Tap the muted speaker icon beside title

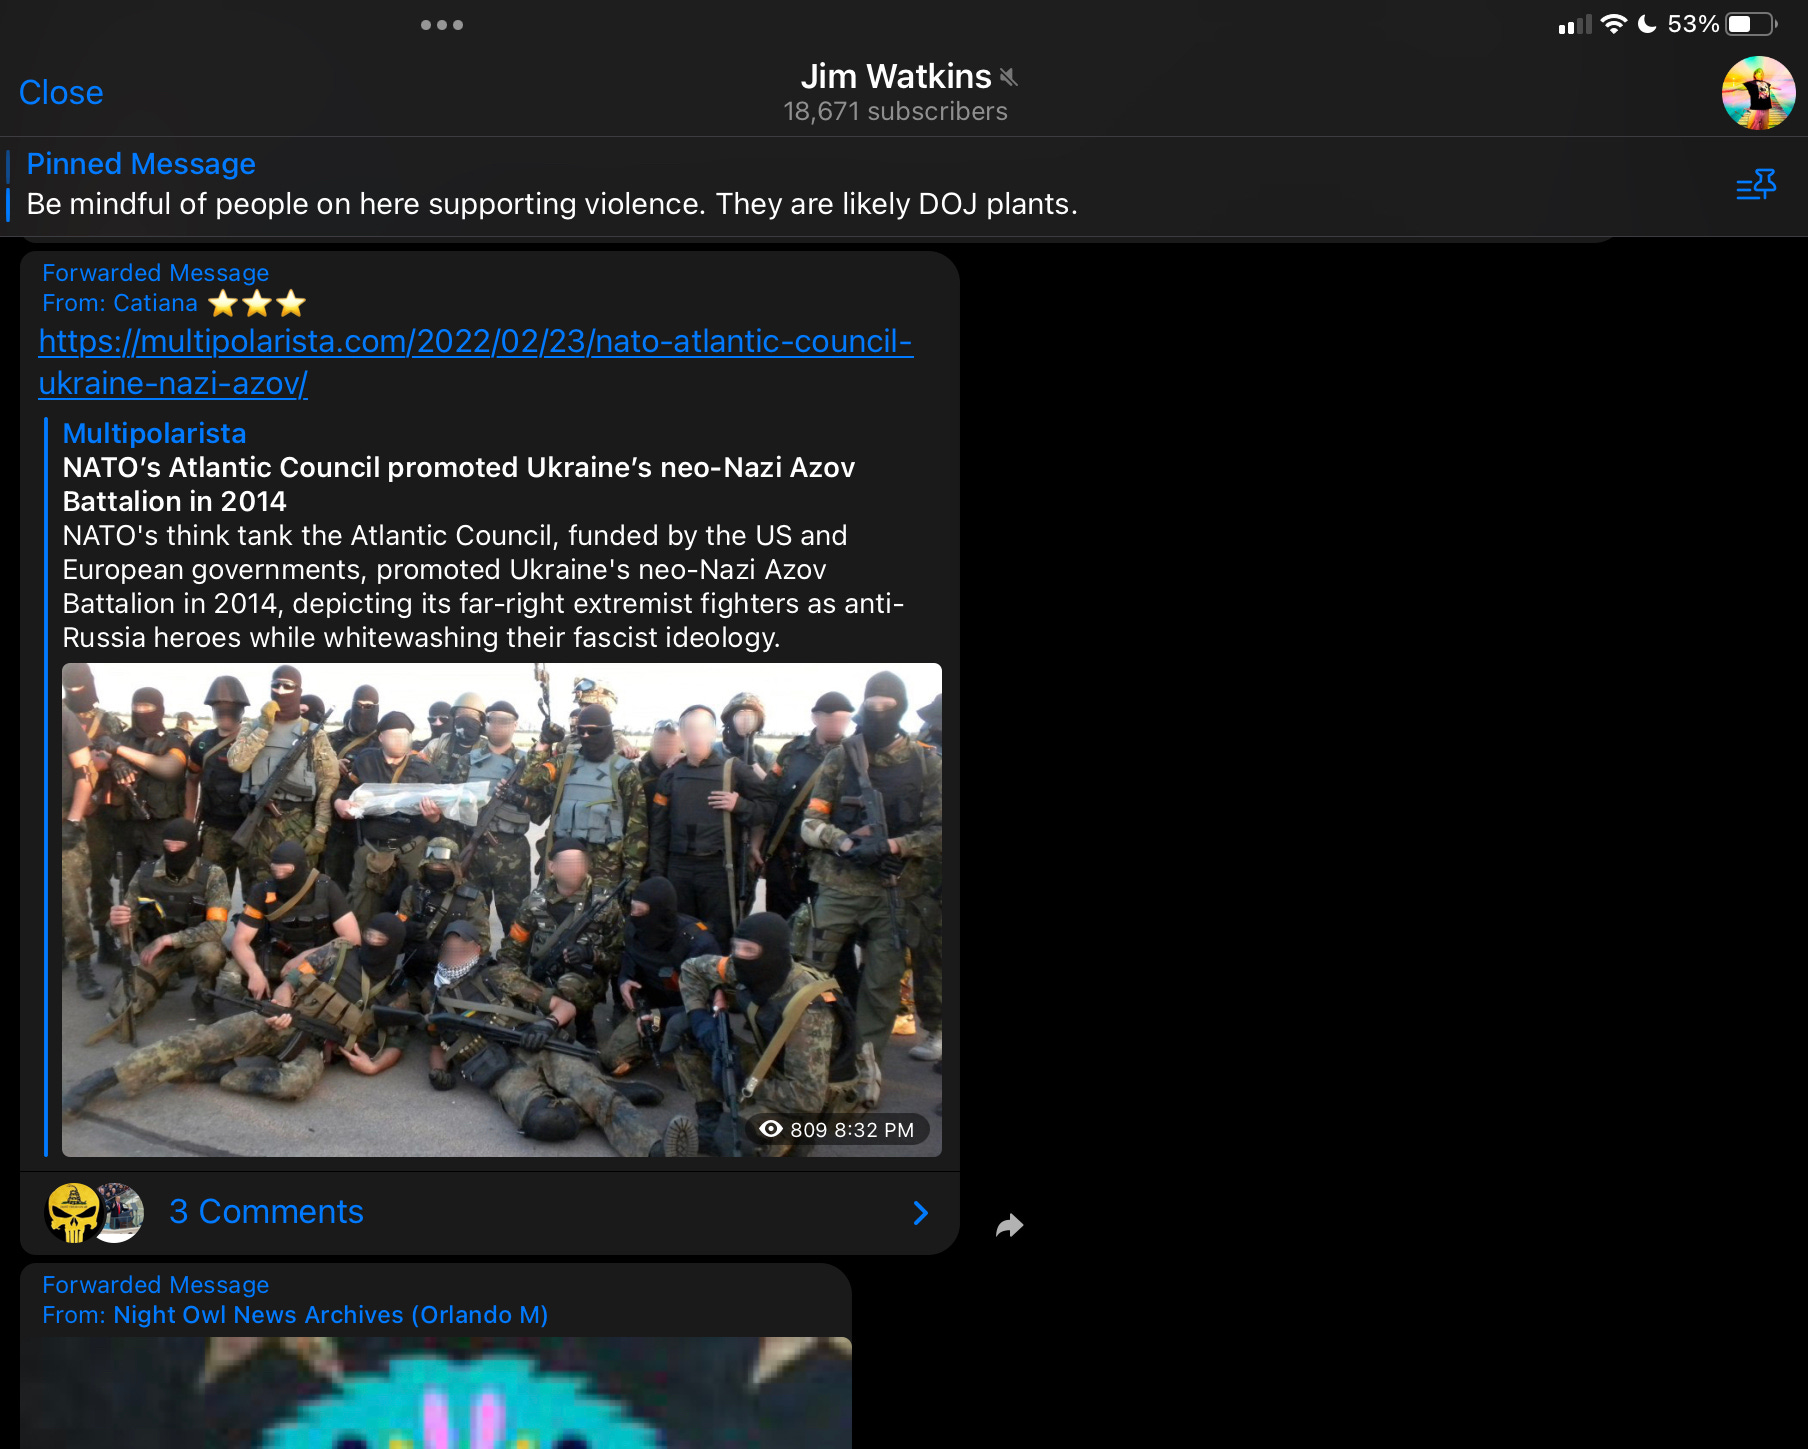1008,77
